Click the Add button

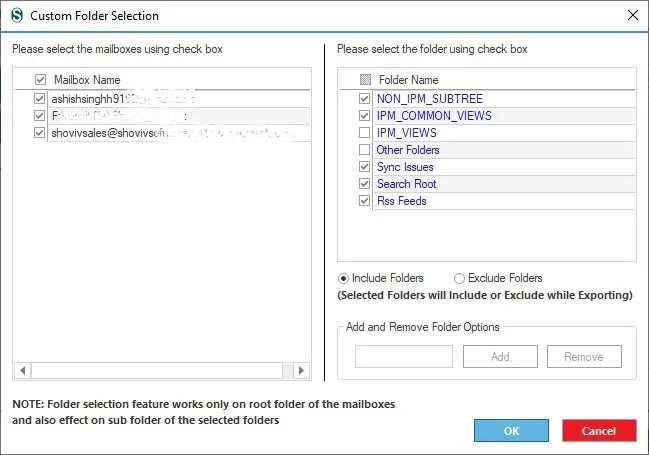tap(500, 356)
